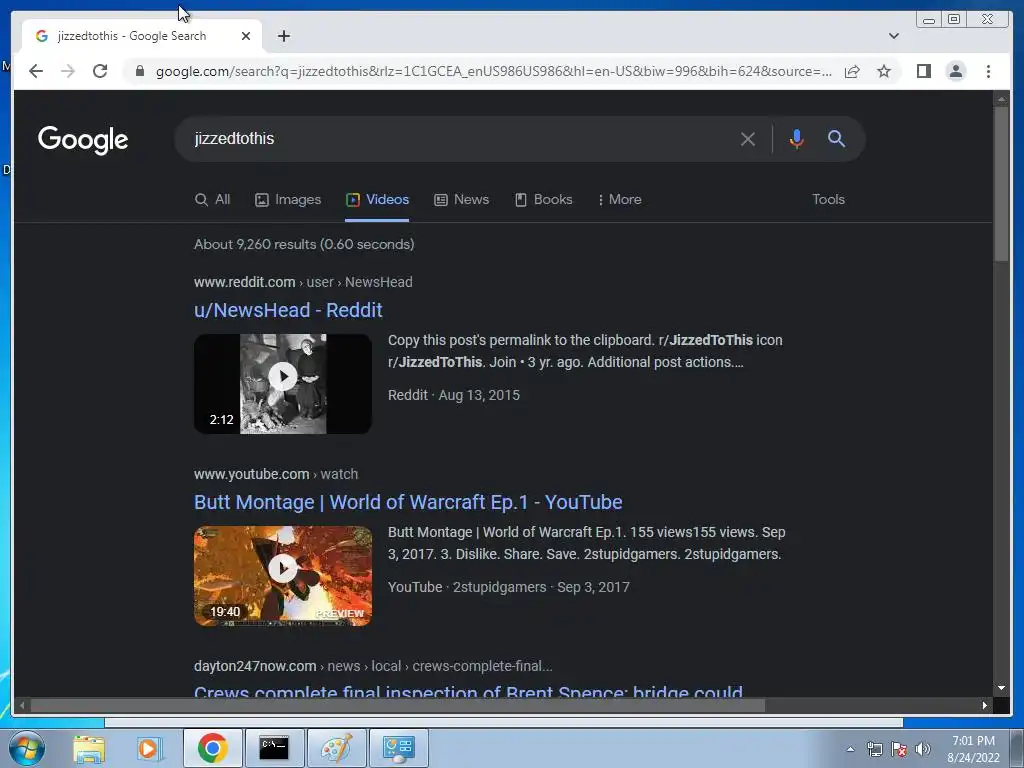Go to the Google logo homepage
This screenshot has width=1024, height=768.
[x=83, y=140]
